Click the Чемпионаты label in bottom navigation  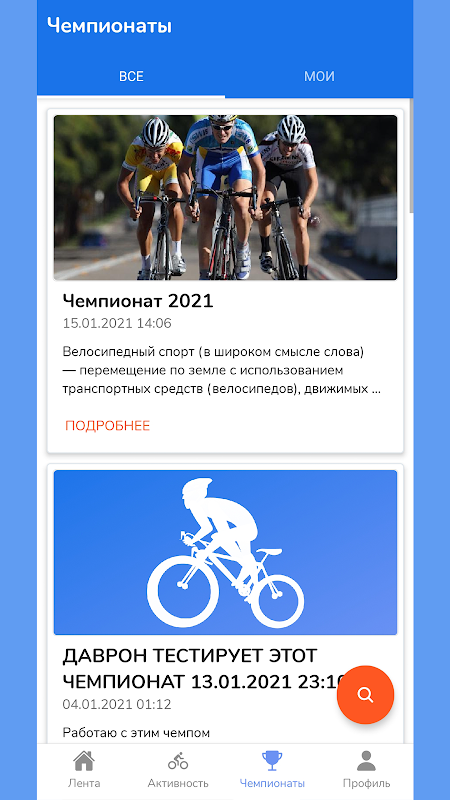pyautogui.click(x=272, y=783)
